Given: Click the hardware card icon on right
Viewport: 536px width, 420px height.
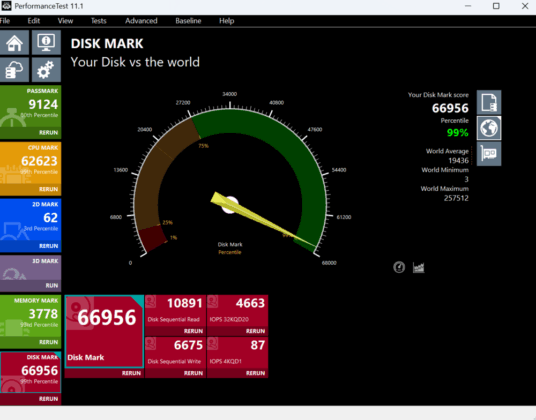Looking at the screenshot, I should coord(489,154).
